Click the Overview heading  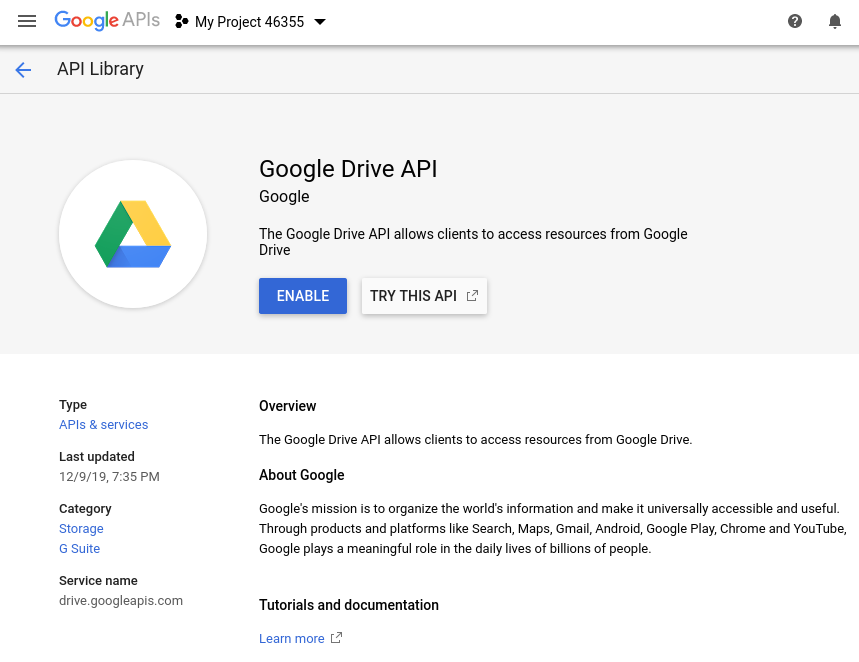click(288, 406)
